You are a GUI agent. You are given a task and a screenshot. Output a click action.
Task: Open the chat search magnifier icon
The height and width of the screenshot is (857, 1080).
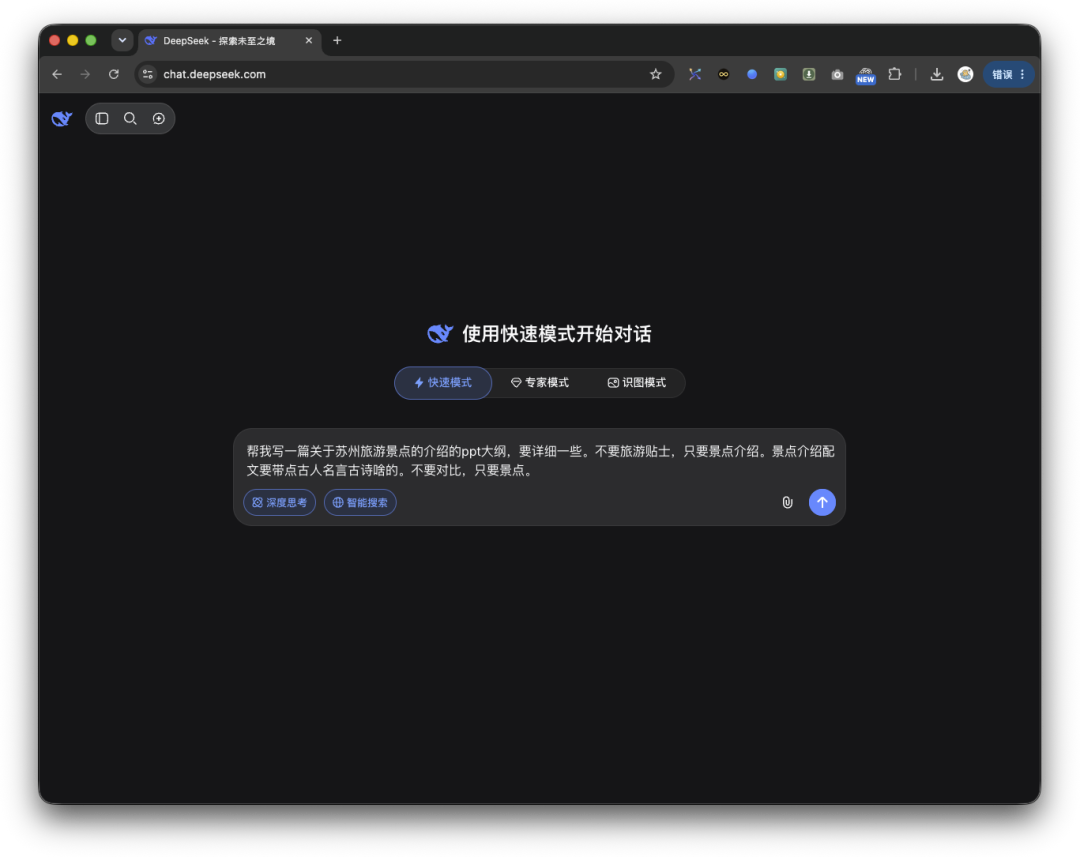tap(130, 118)
